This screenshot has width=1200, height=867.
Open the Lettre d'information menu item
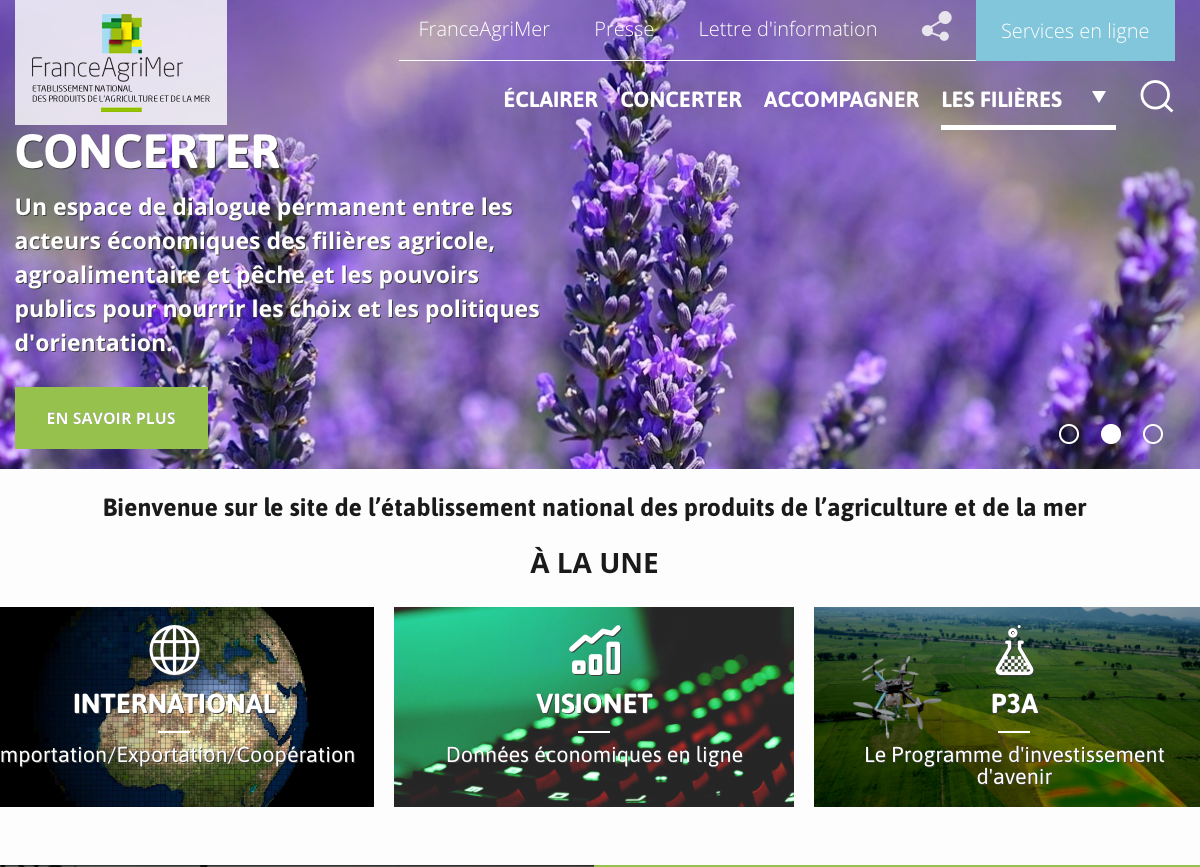coord(788,29)
